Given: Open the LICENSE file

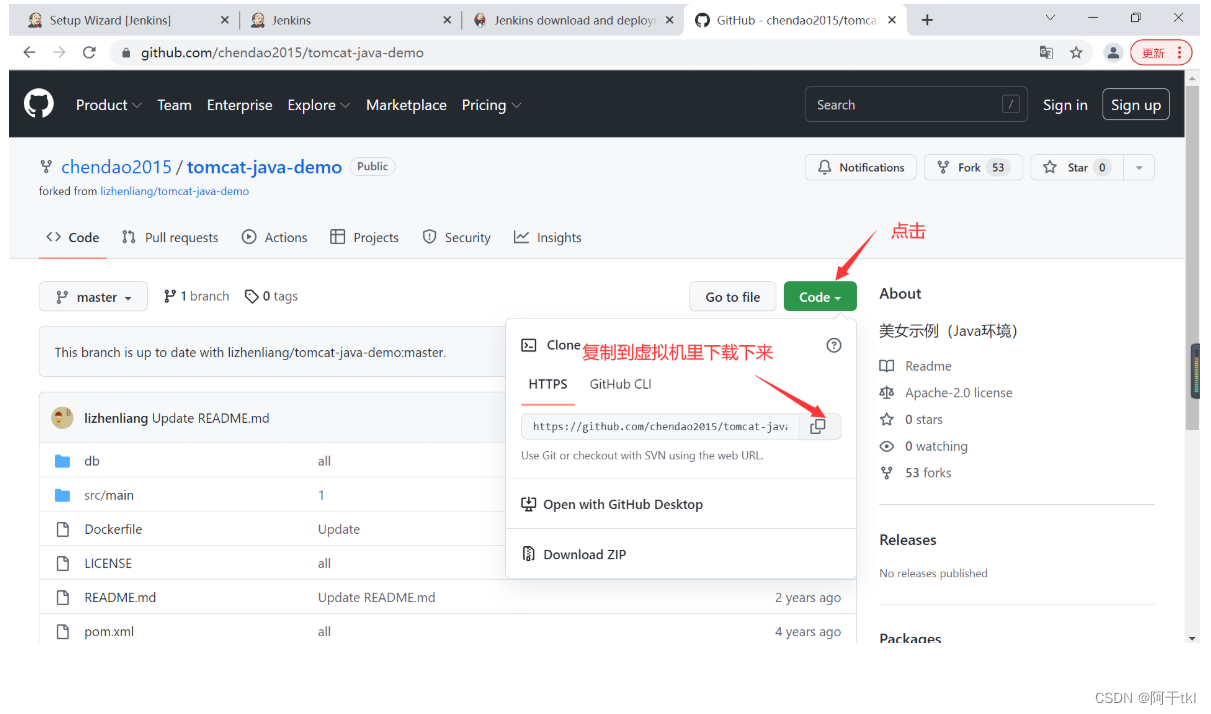Looking at the screenshot, I should pos(108,563).
